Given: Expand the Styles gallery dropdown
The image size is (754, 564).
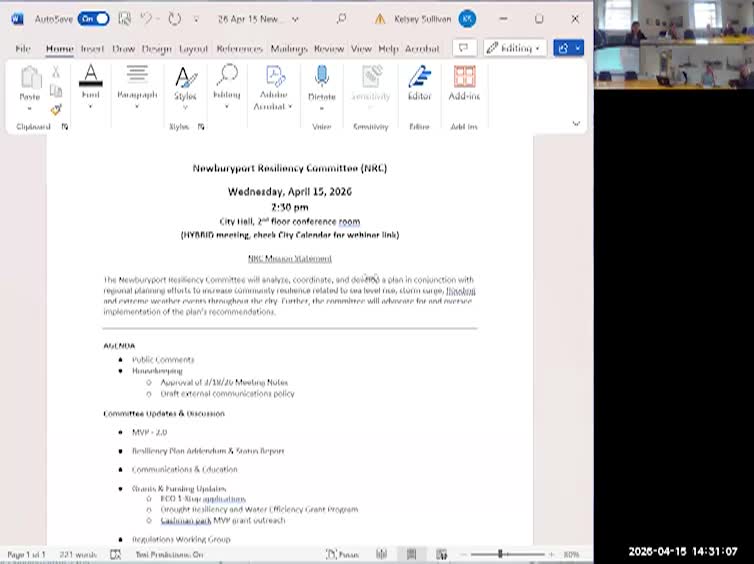Looking at the screenshot, I should [185, 108].
